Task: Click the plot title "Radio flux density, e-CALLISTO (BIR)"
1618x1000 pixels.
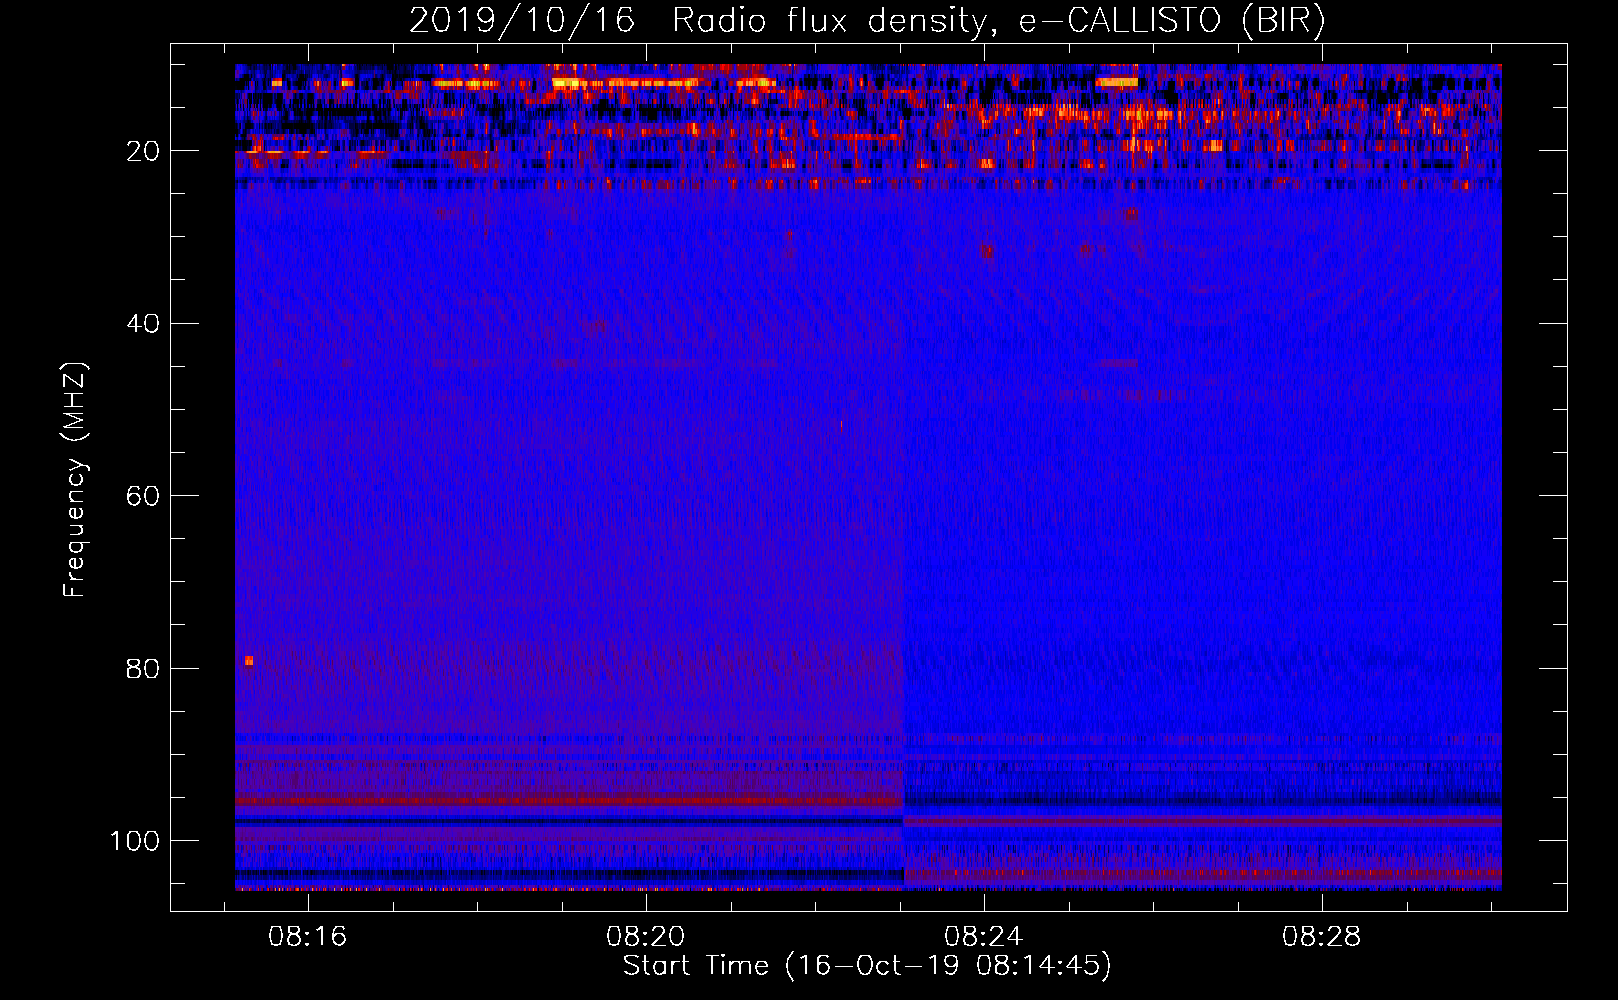Action: click(998, 20)
